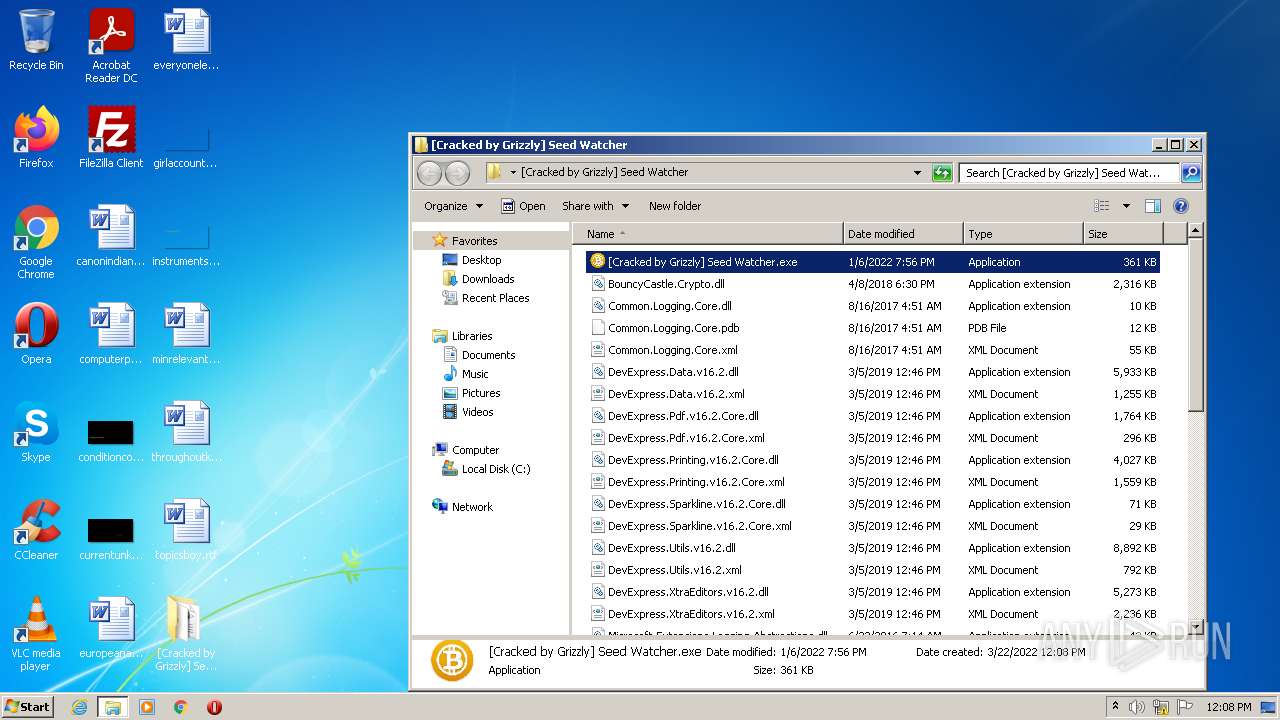Click Opera icon on taskbar
This screenshot has width=1280, height=720.
click(x=214, y=707)
